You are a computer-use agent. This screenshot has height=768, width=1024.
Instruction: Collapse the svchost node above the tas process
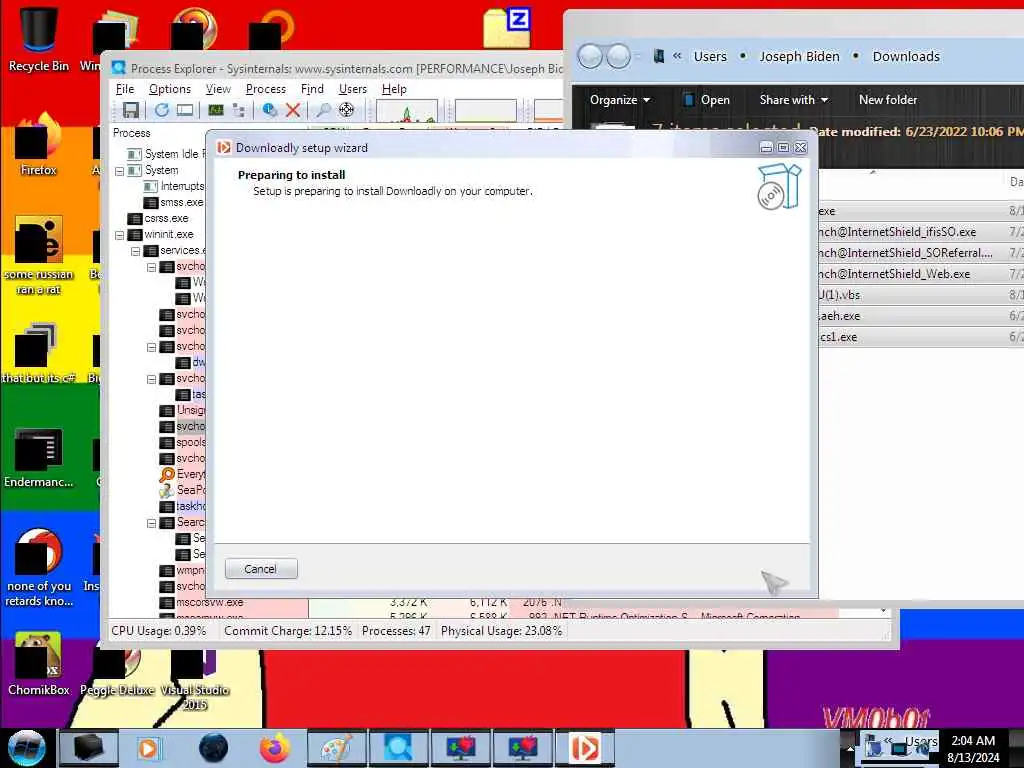[x=152, y=379]
